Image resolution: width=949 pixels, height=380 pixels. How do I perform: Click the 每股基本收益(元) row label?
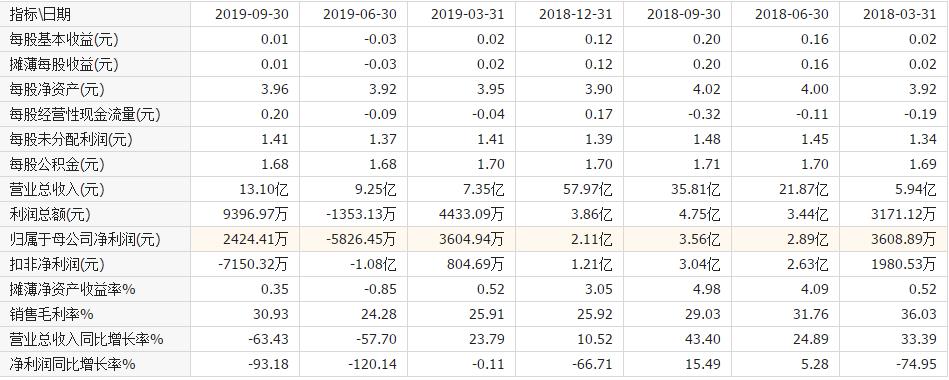coord(64,39)
